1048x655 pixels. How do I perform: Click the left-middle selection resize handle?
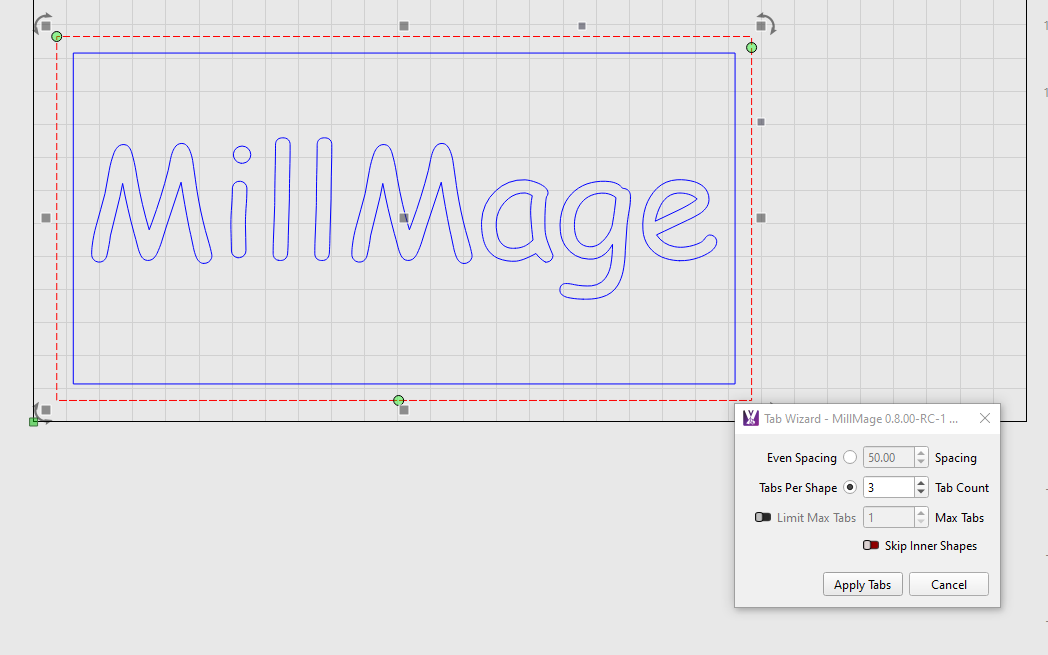pos(46,218)
